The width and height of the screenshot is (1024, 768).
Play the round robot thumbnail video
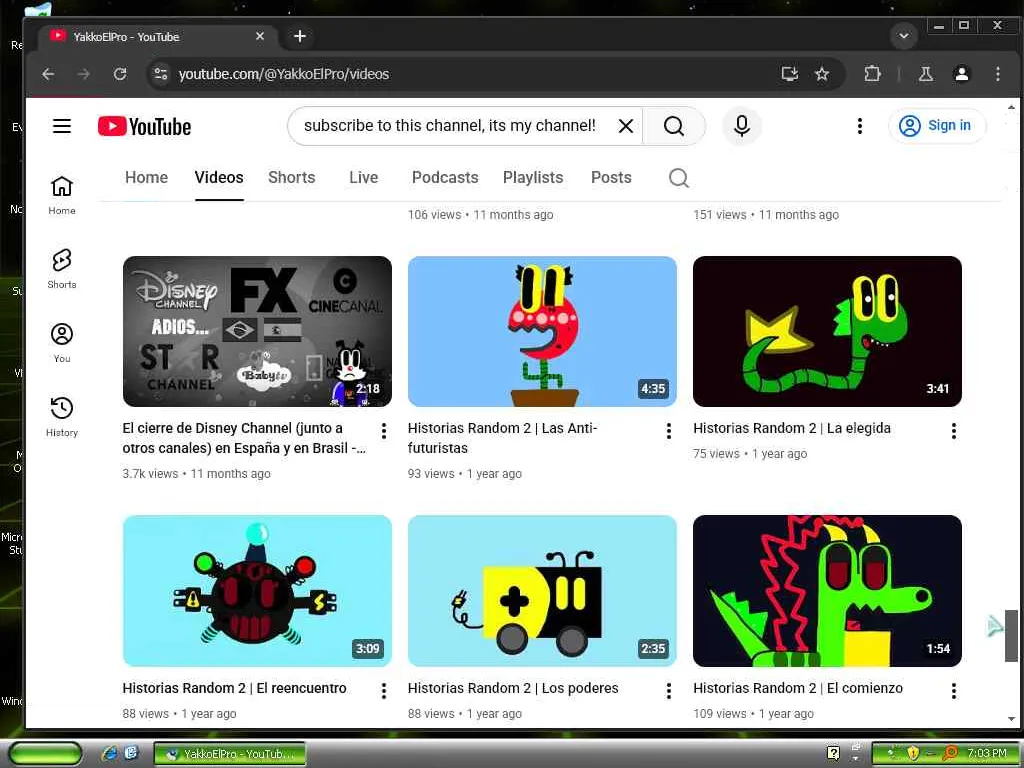coord(257,591)
